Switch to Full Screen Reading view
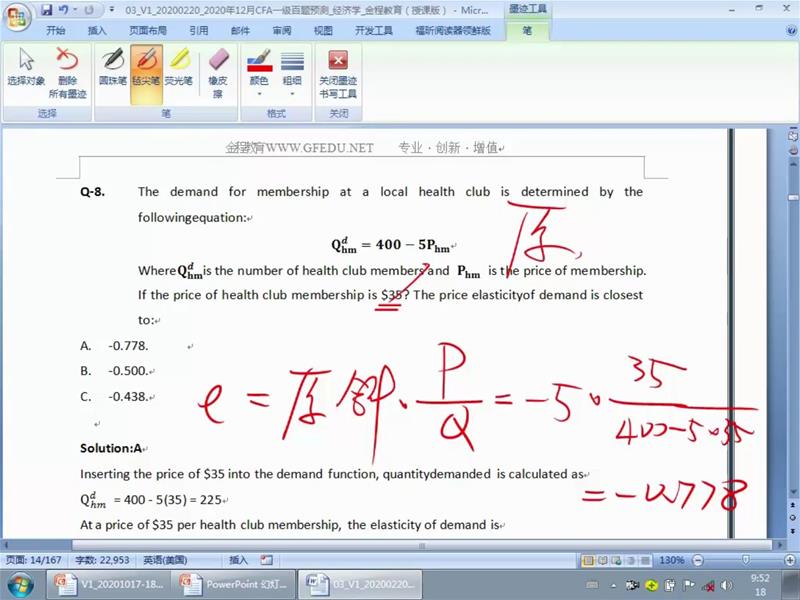This screenshot has width=800, height=600. coord(603,561)
